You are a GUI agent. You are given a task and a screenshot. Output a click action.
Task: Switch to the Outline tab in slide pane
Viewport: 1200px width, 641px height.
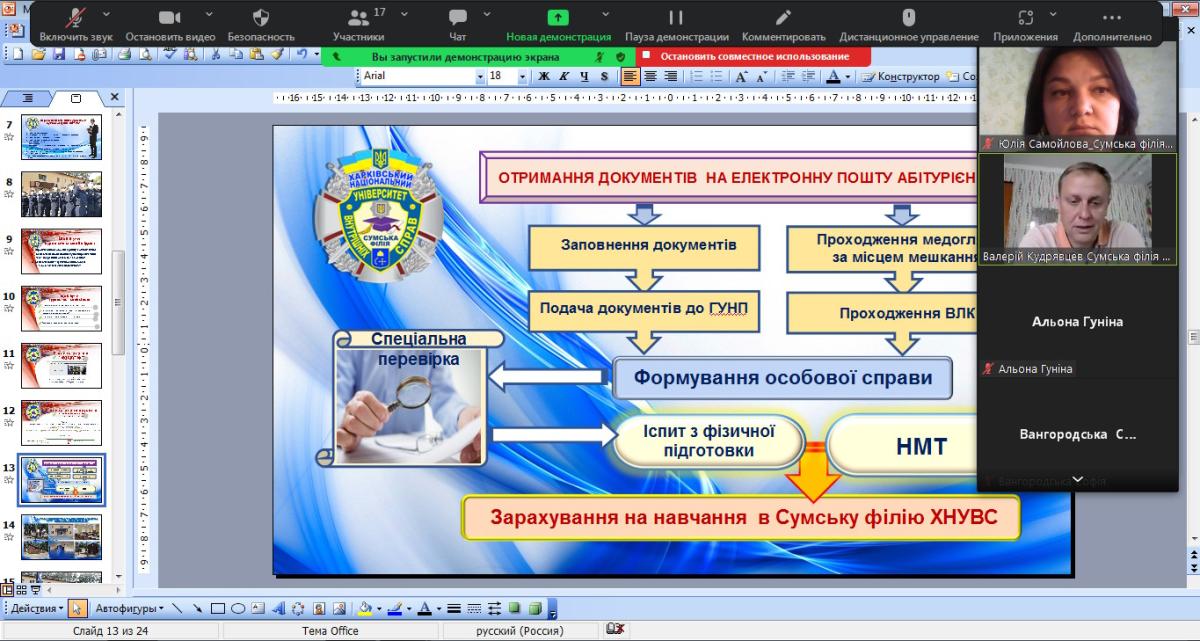tap(28, 98)
